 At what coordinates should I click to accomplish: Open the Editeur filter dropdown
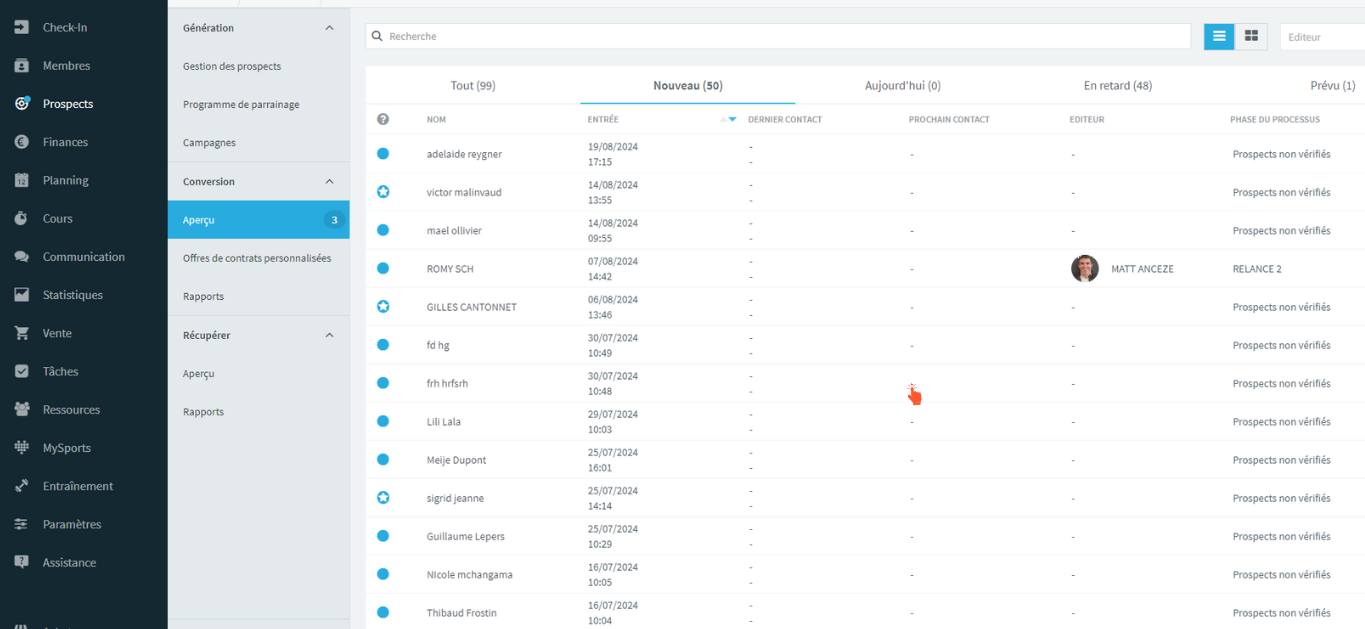1322,37
